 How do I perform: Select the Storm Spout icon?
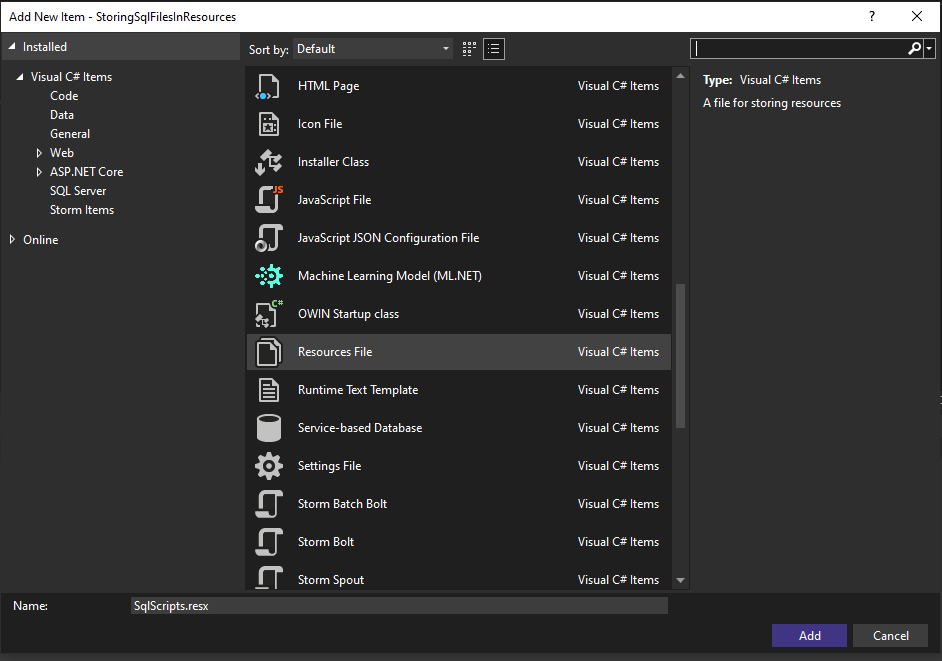[x=269, y=577]
